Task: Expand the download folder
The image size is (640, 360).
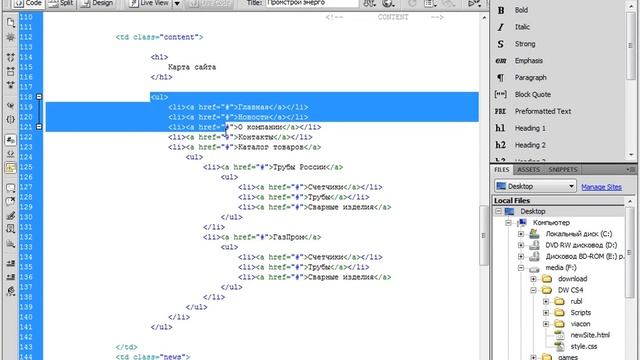Action: (x=533, y=279)
